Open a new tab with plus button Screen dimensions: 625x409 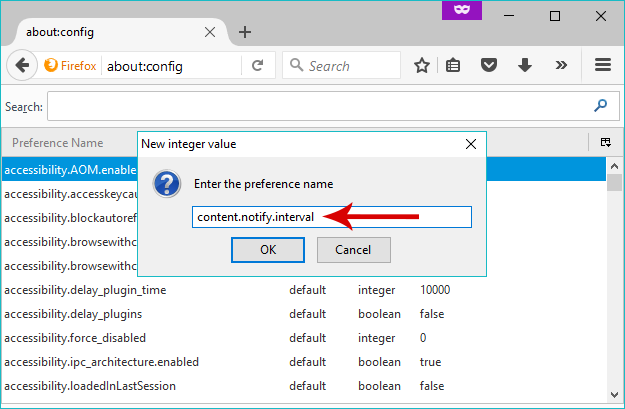coord(245,32)
